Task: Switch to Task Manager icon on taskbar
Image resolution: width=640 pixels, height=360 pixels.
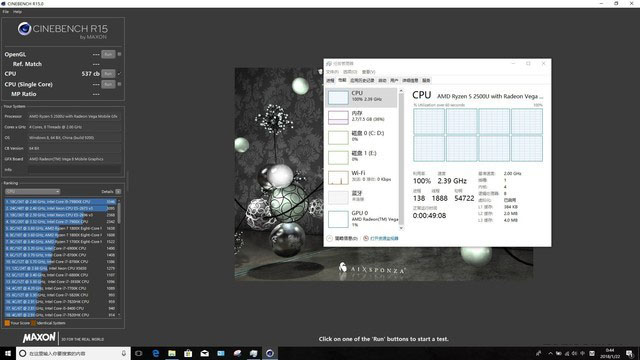Action: [x=253, y=353]
